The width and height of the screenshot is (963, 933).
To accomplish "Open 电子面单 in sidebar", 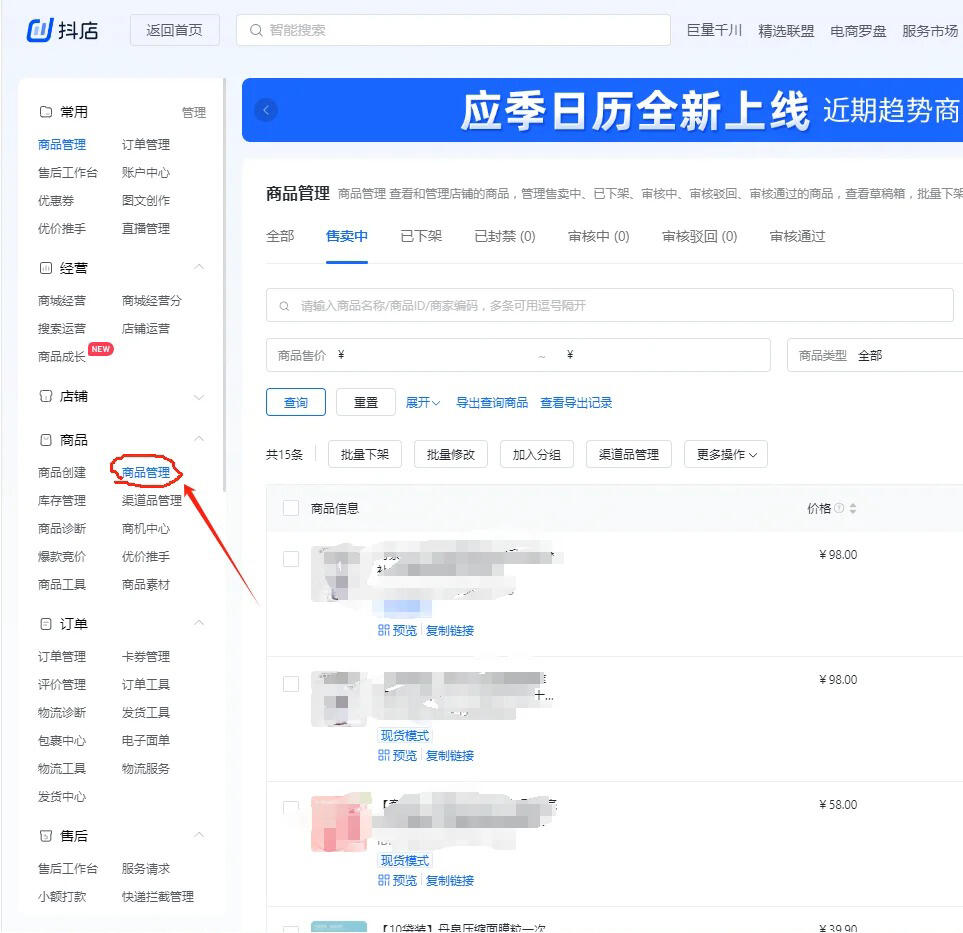I will [146, 740].
